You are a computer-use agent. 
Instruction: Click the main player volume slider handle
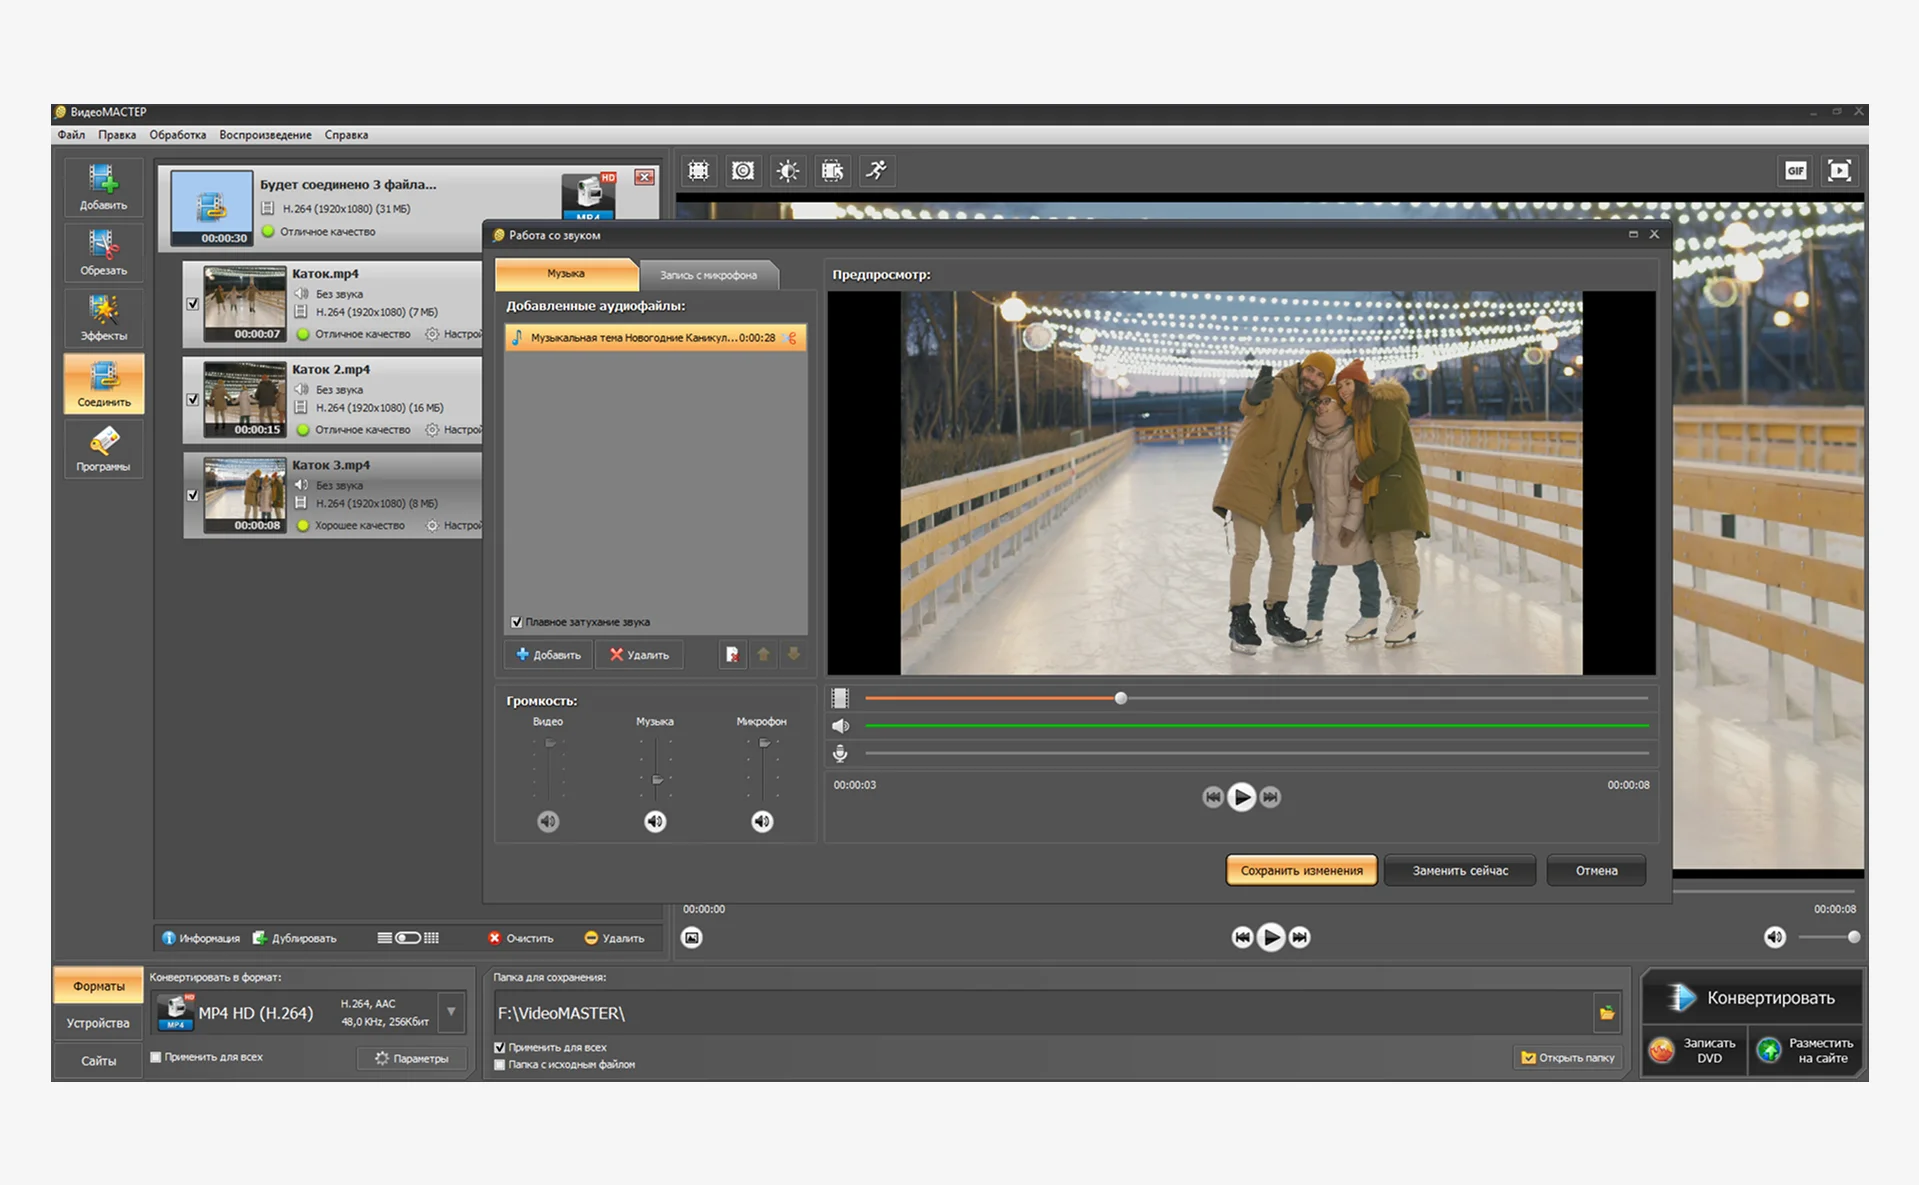[x=1854, y=937]
